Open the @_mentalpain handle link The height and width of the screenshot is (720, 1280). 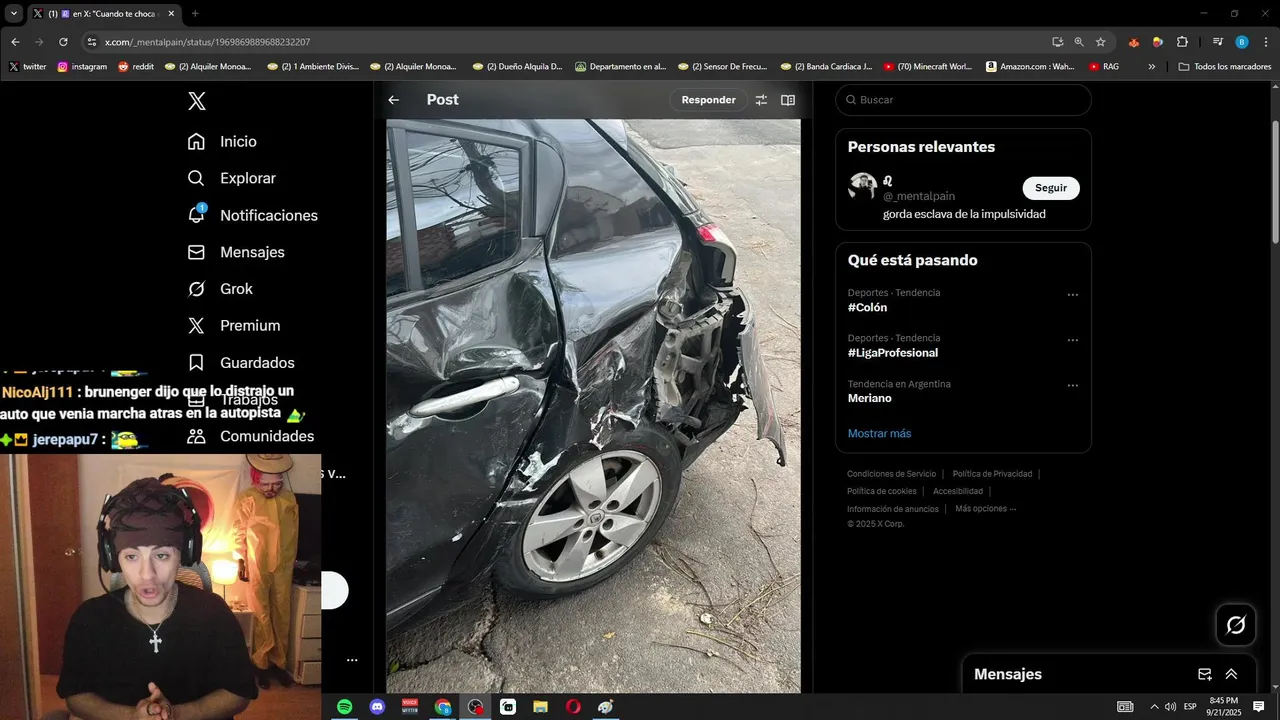[919, 196]
